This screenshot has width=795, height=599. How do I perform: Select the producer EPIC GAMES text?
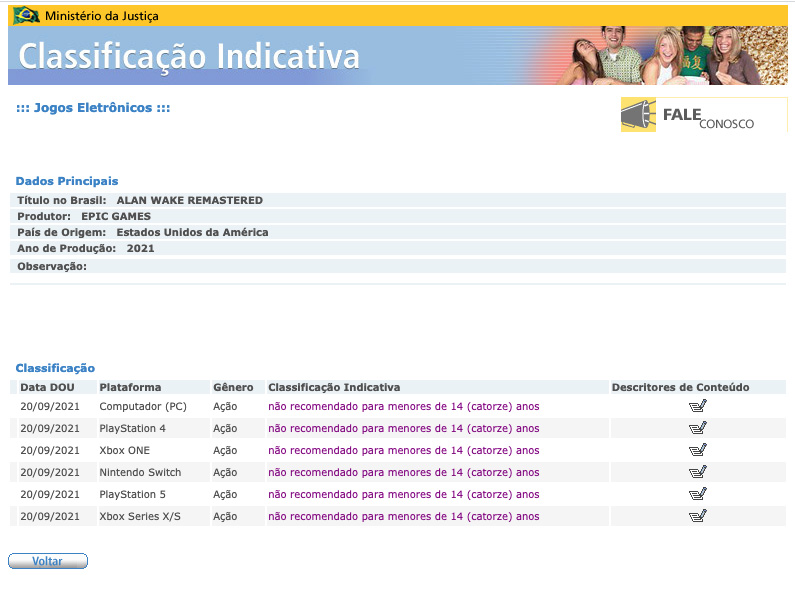click(116, 216)
